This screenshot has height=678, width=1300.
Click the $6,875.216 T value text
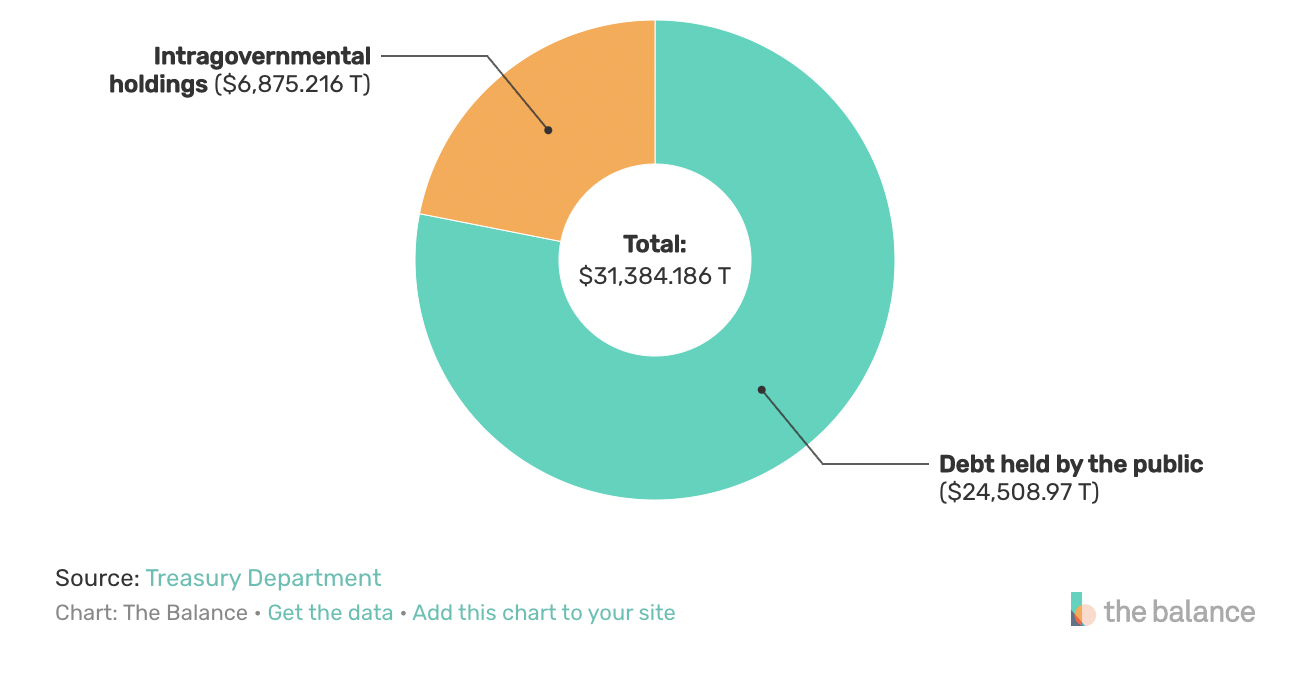pyautogui.click(x=292, y=85)
